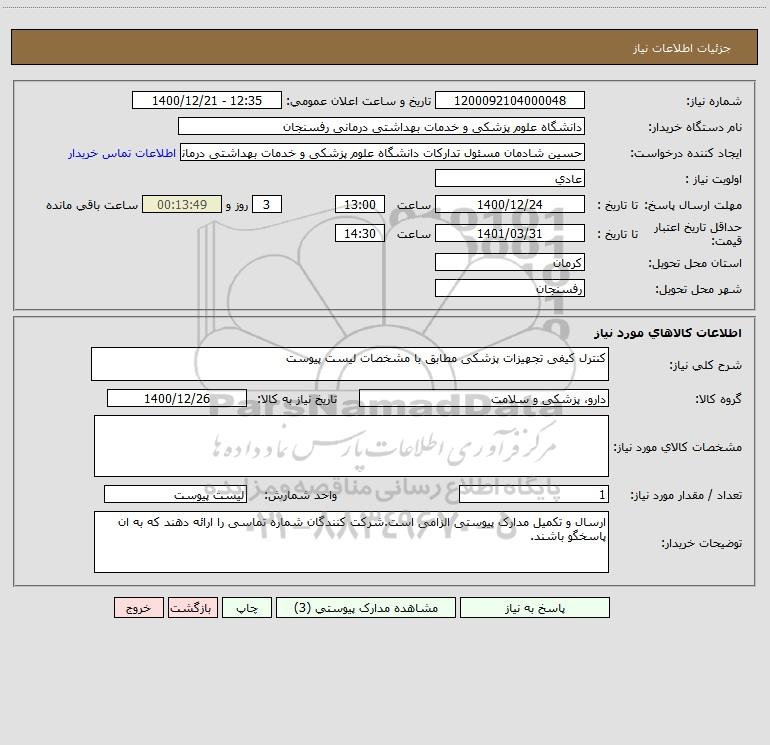This screenshot has width=770, height=745.
Task: Open مشاهده مدارک پیوستی (3) button
Action: click(366, 607)
